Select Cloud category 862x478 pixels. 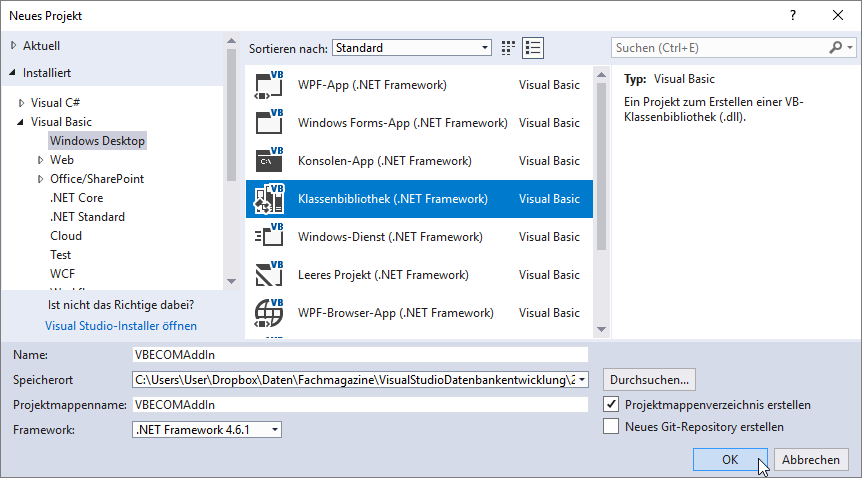coord(66,235)
